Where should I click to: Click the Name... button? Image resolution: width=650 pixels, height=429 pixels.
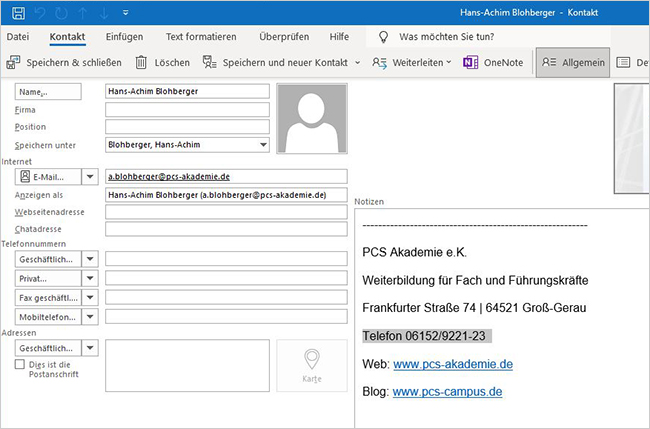point(48,92)
